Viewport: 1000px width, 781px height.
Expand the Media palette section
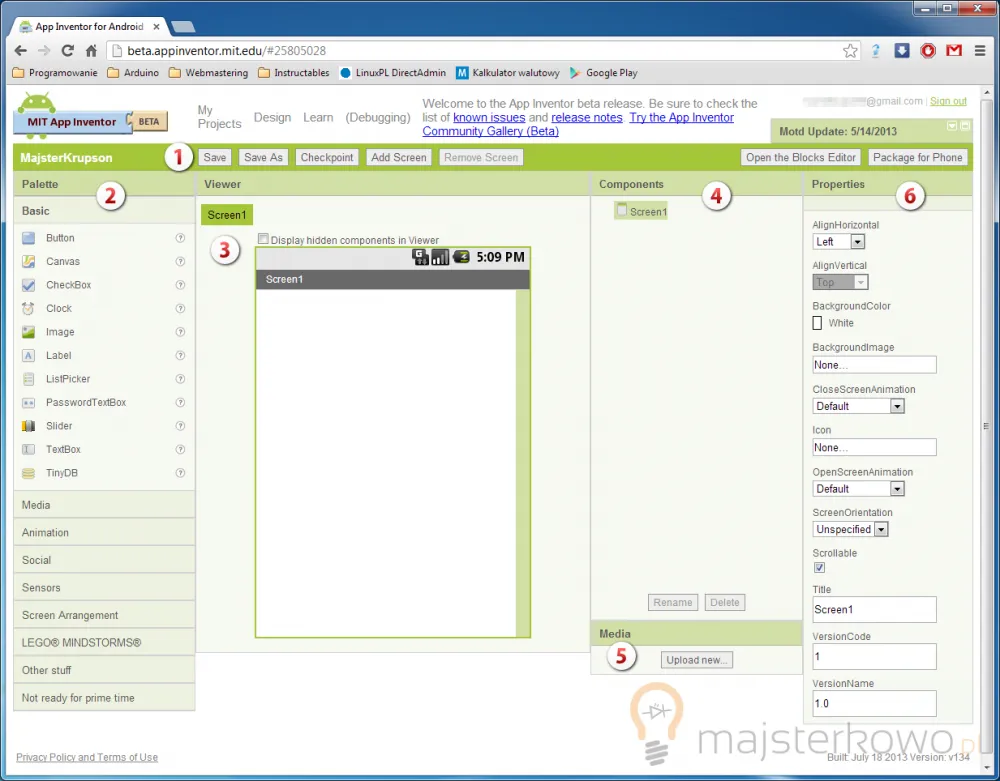pyautogui.click(x=104, y=505)
